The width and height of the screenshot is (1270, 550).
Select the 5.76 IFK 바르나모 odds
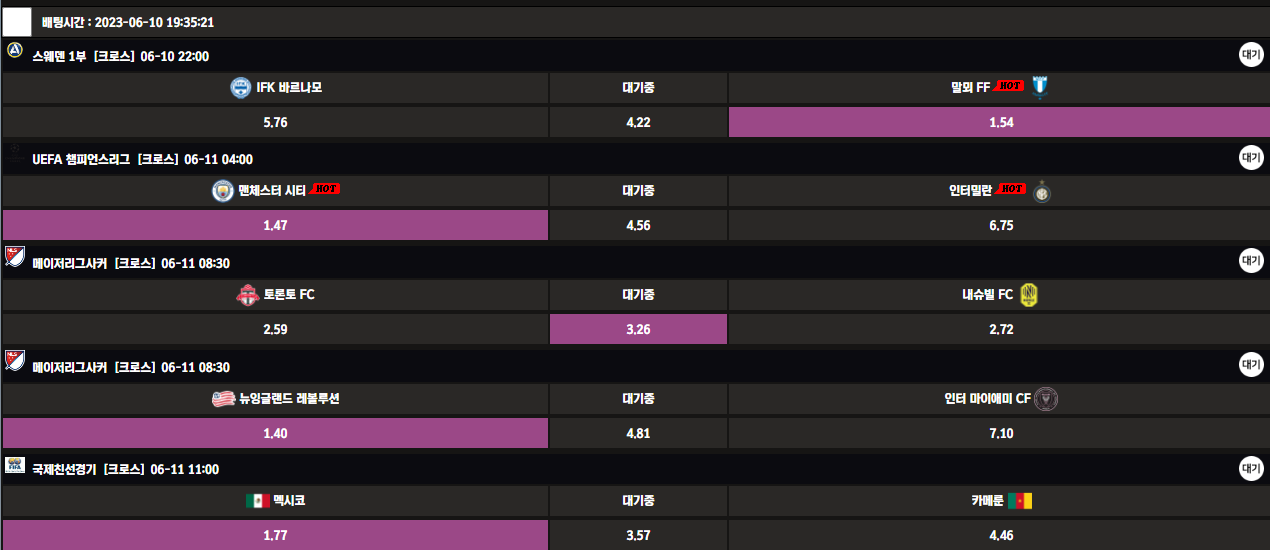[x=275, y=122]
